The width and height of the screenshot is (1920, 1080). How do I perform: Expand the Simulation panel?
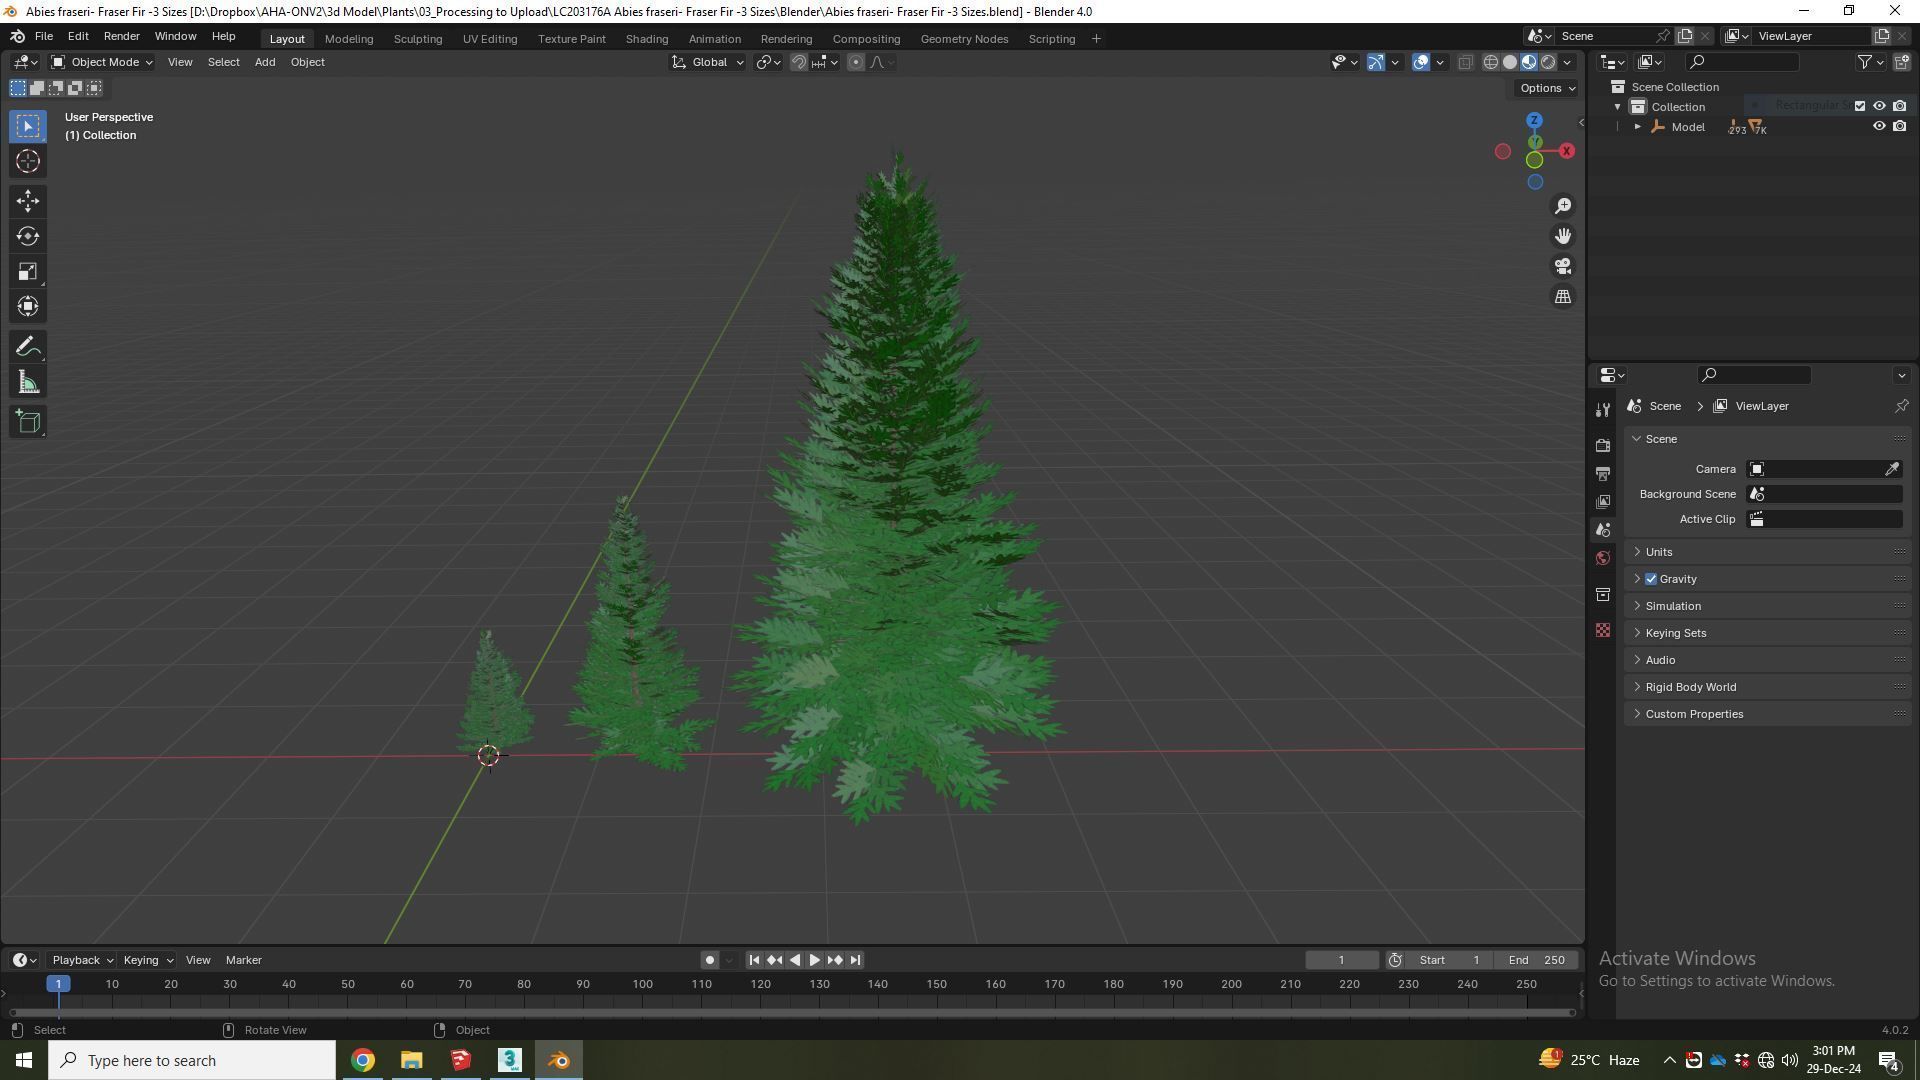click(x=1673, y=606)
